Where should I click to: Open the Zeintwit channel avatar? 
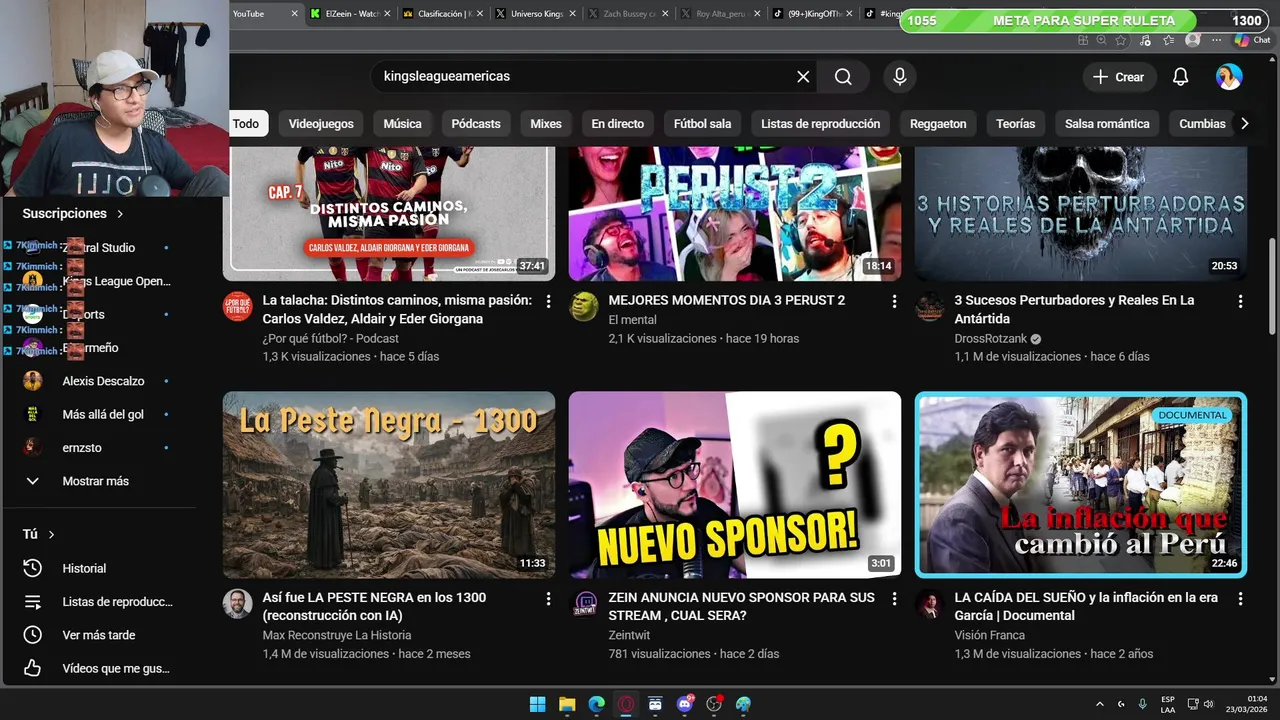coord(583,604)
